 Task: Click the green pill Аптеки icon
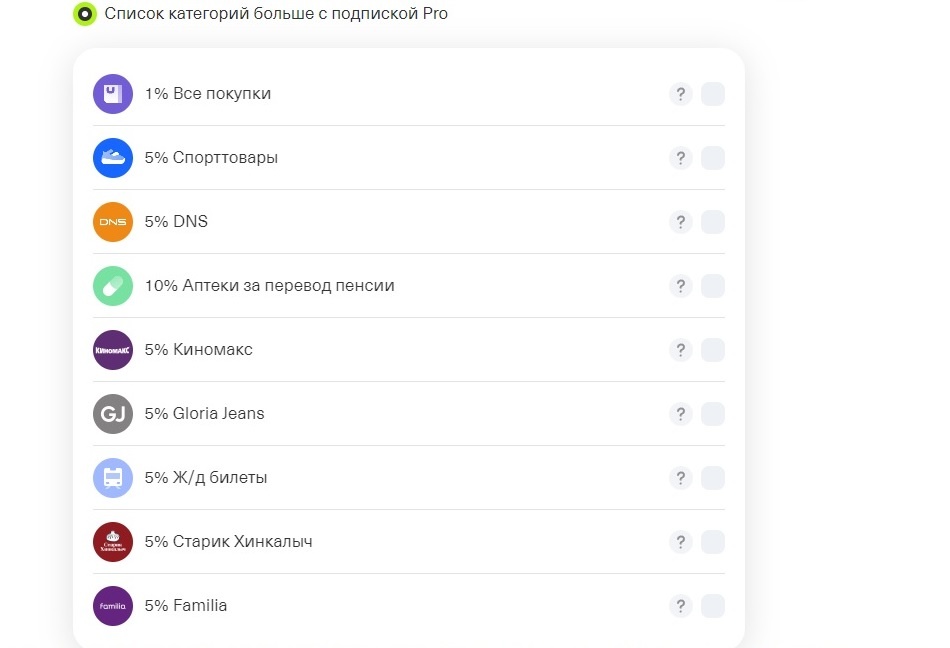(113, 286)
